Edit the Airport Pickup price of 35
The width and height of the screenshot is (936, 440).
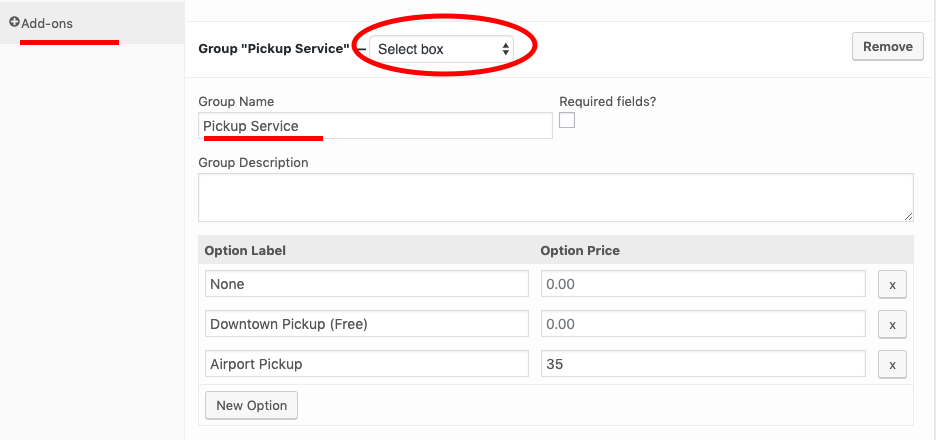tap(703, 364)
